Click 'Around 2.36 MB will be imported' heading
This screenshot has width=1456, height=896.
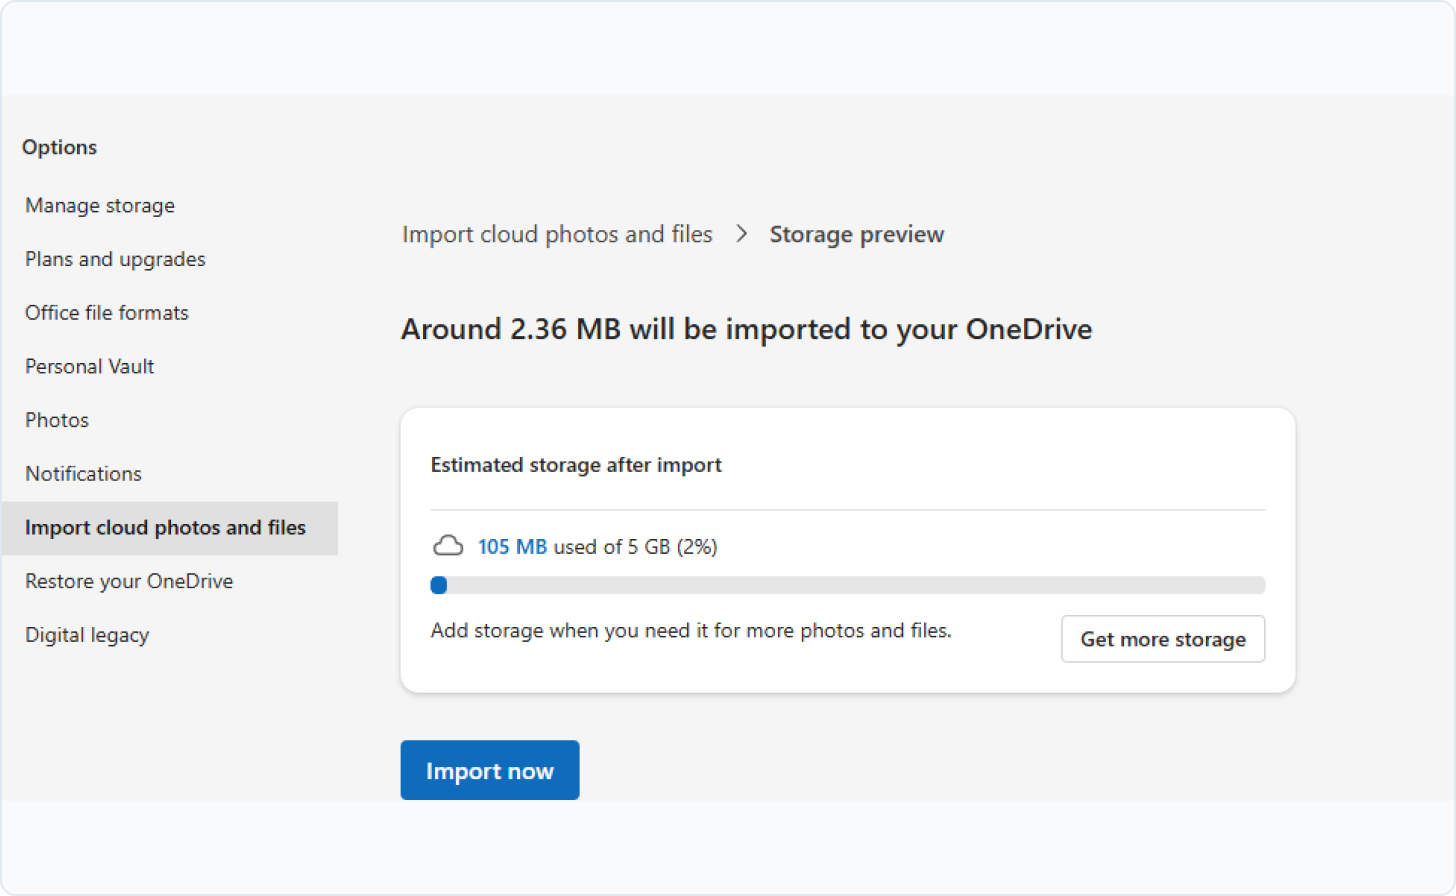coord(747,329)
